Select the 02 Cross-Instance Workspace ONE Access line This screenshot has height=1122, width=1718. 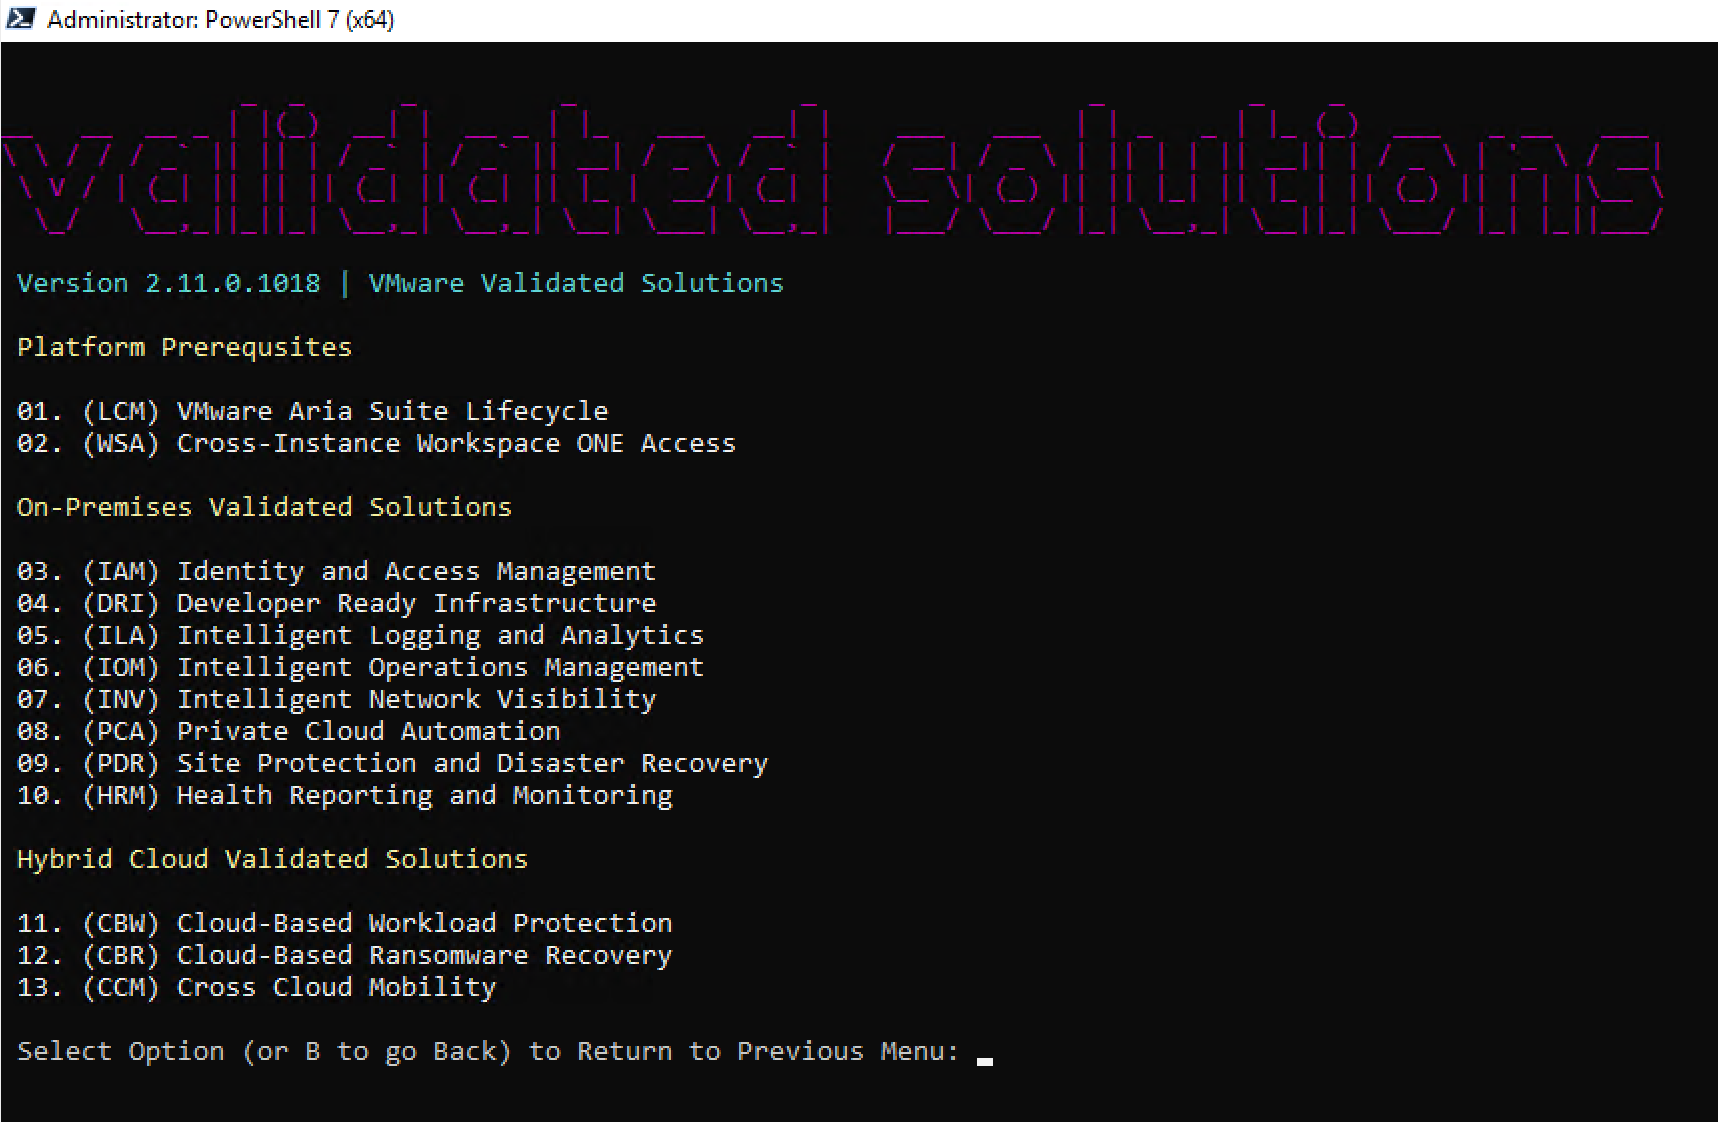(x=376, y=444)
